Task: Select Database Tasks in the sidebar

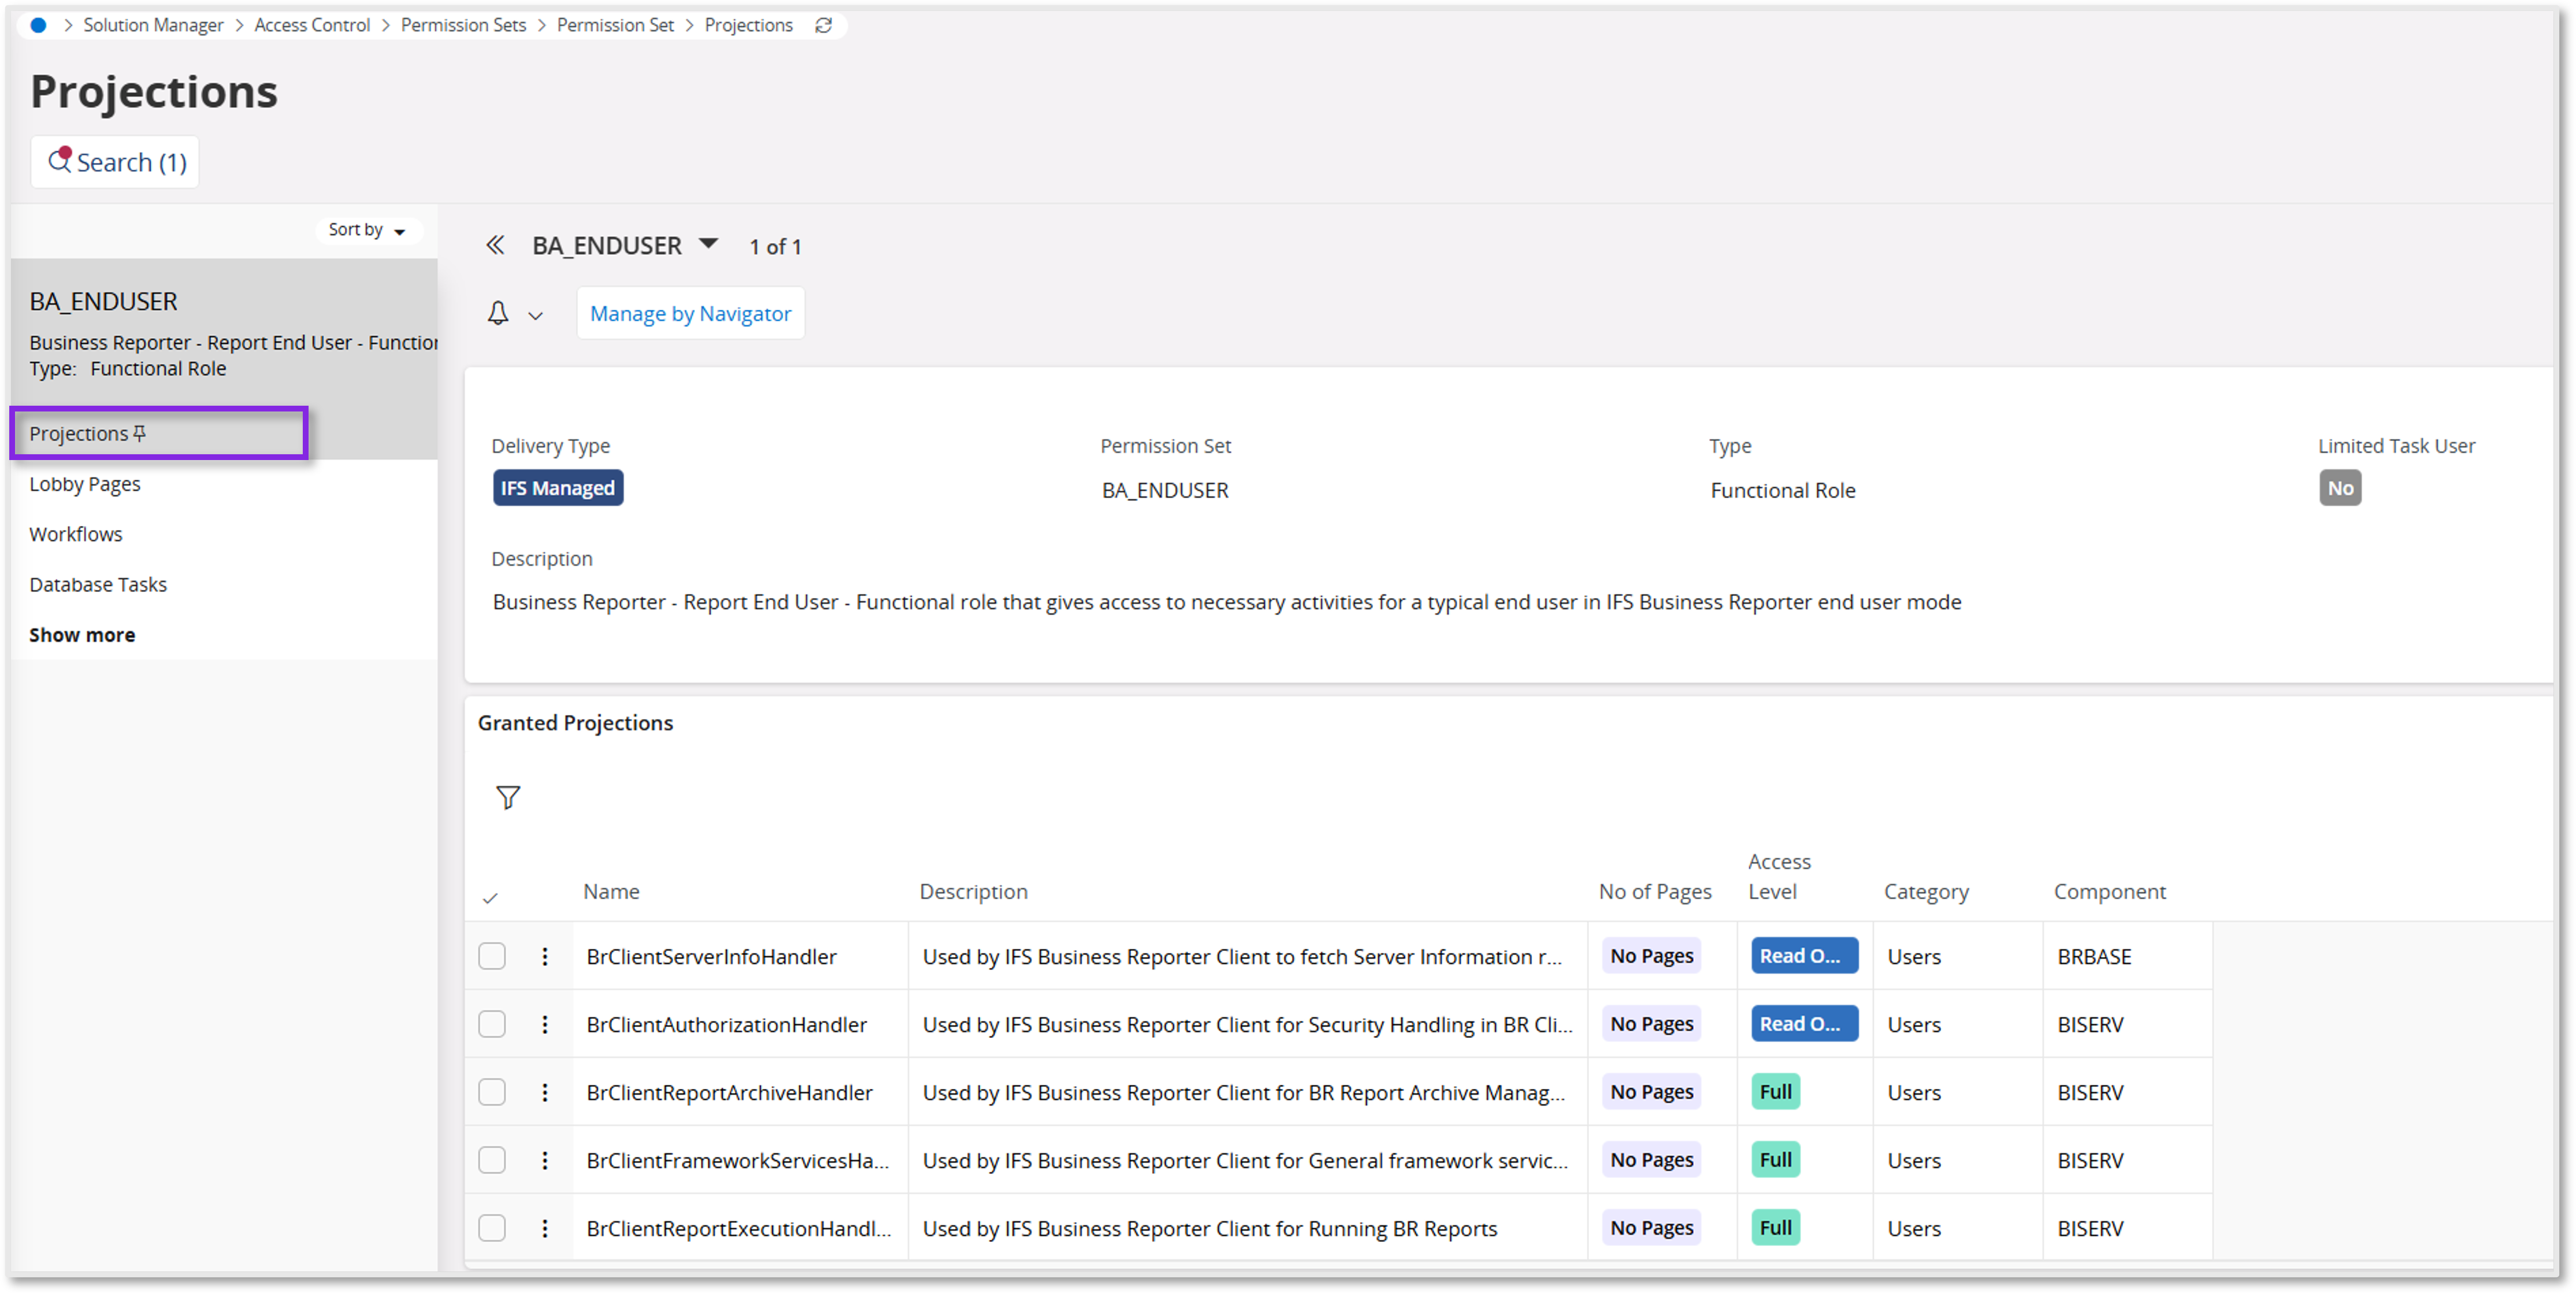Action: [97, 584]
